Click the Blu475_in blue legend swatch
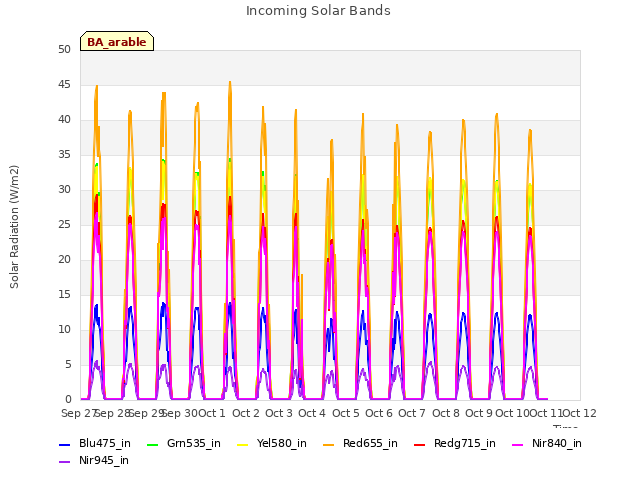The image size is (640, 480). (65, 444)
